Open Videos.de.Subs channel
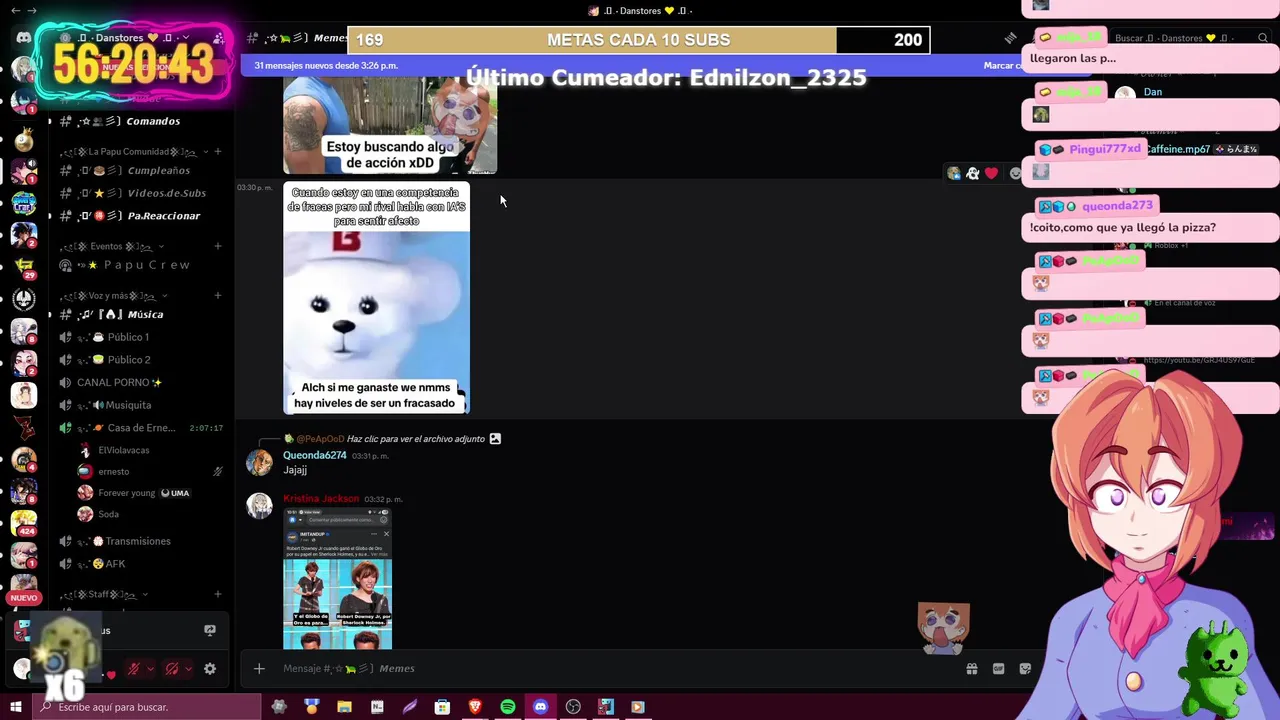 click(x=140, y=193)
